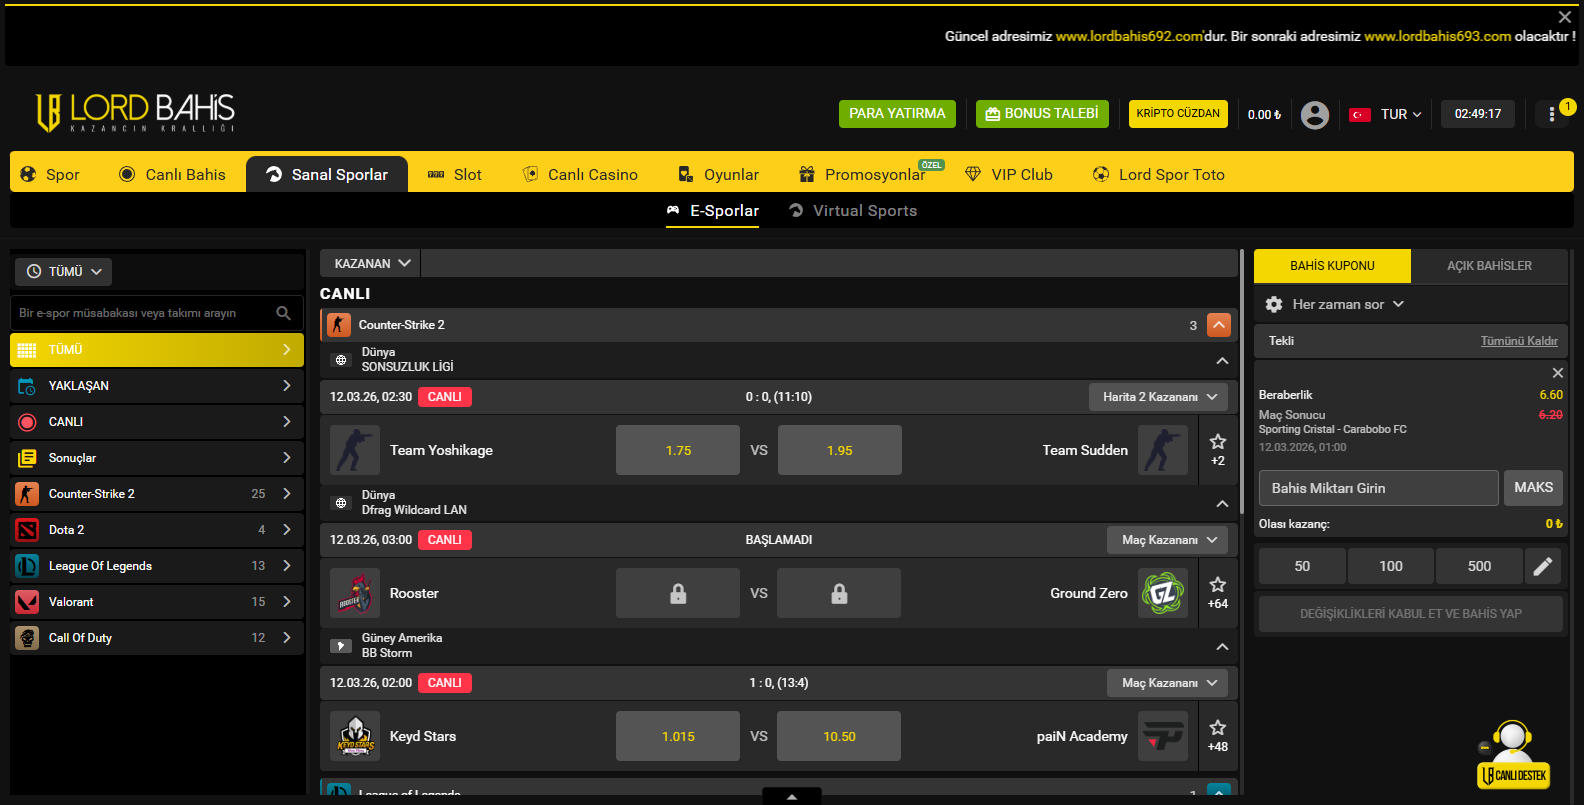Viewport: 1584px width, 805px height.
Task: Click the MAKS stake button
Action: pyautogui.click(x=1533, y=488)
